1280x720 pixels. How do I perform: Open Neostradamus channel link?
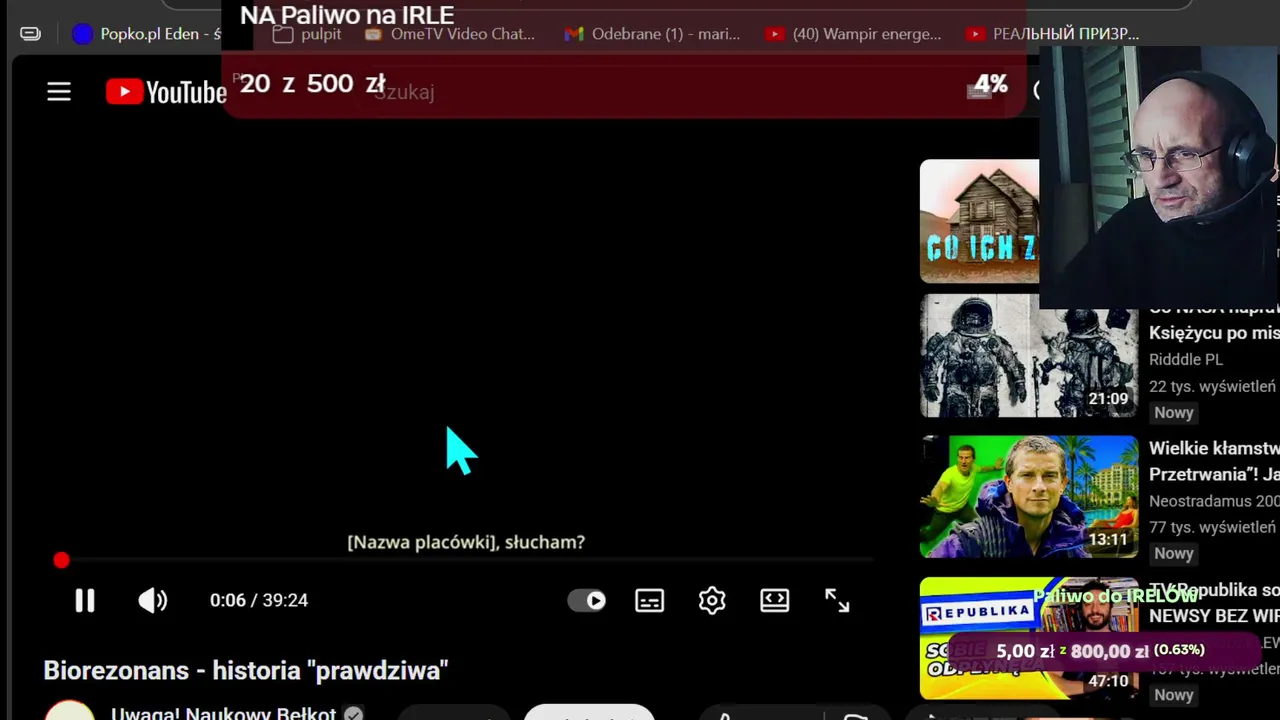pos(1214,501)
